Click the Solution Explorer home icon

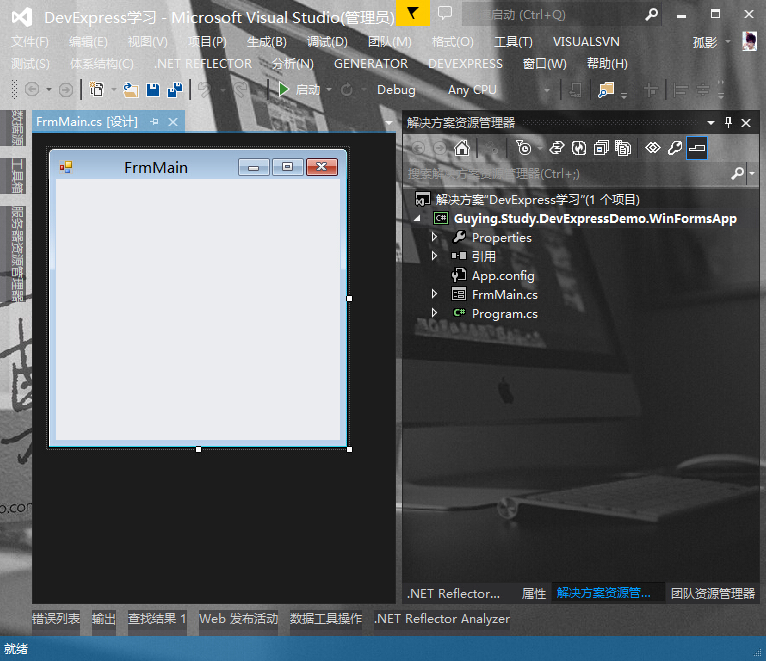point(462,148)
